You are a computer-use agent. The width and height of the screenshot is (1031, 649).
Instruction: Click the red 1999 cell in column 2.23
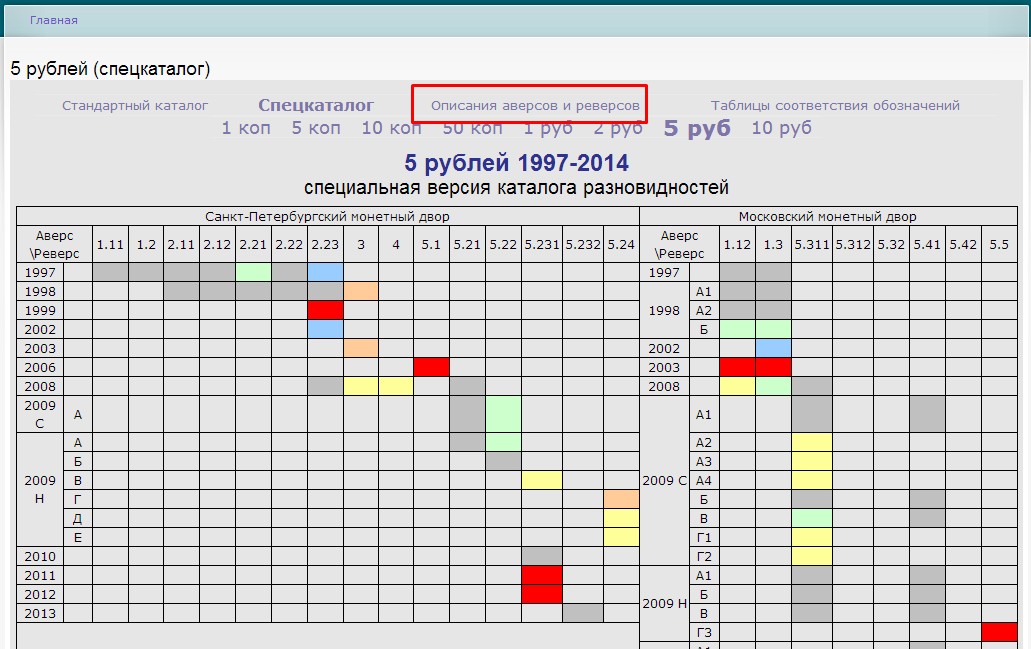(325, 310)
